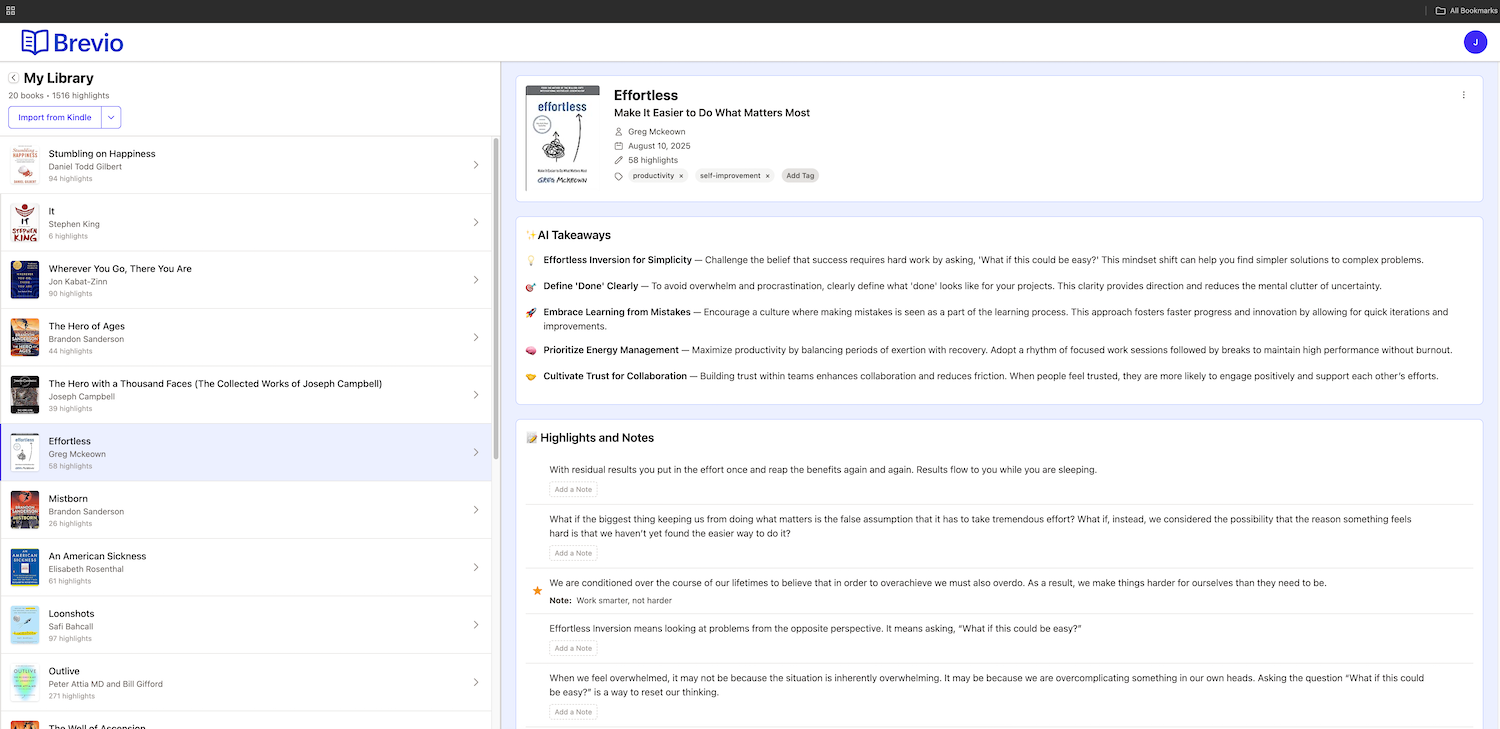Add a note to the tremendous effort highlight
Viewport: 1500px width, 729px height.
[x=573, y=553]
